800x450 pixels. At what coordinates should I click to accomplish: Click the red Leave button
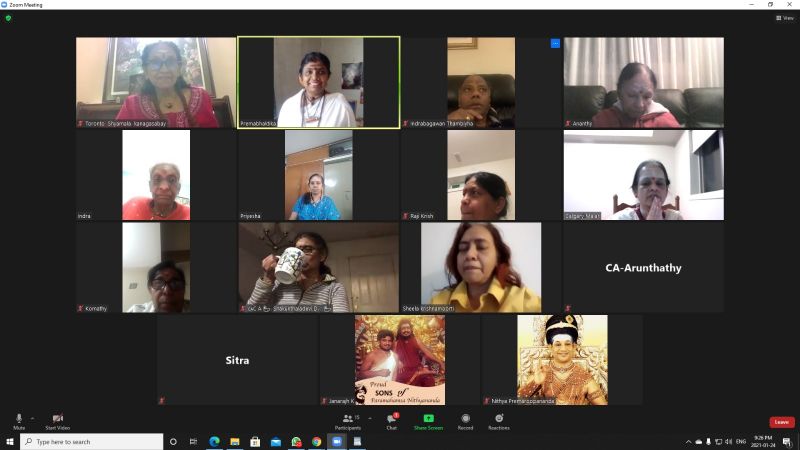pyautogui.click(x=781, y=422)
